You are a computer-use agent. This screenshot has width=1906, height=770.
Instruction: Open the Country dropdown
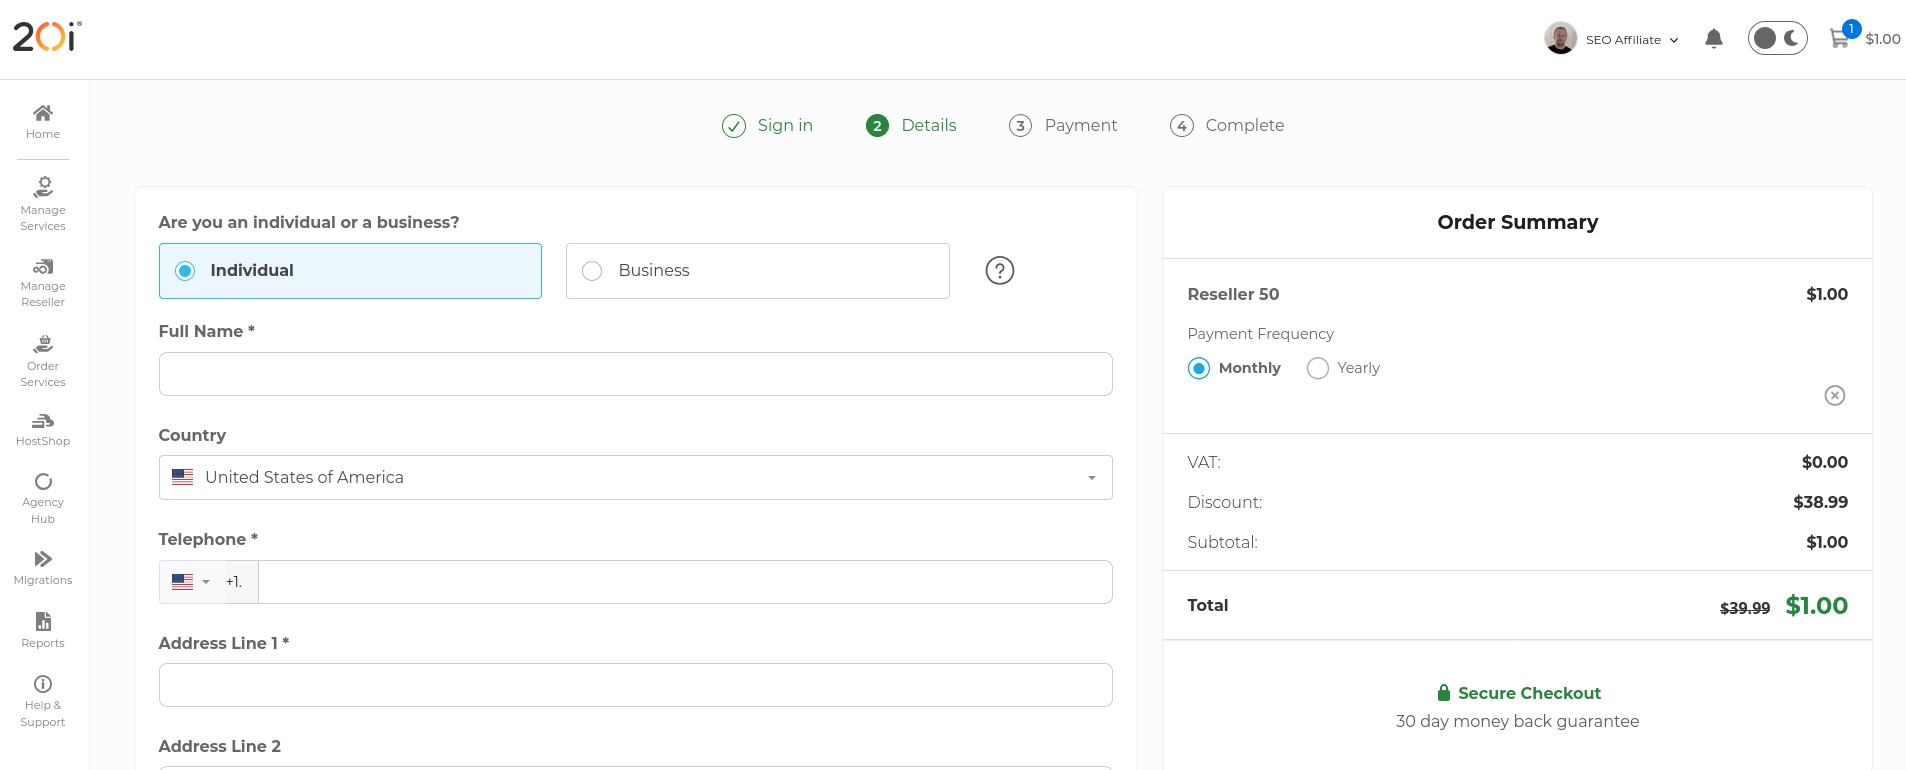(636, 478)
